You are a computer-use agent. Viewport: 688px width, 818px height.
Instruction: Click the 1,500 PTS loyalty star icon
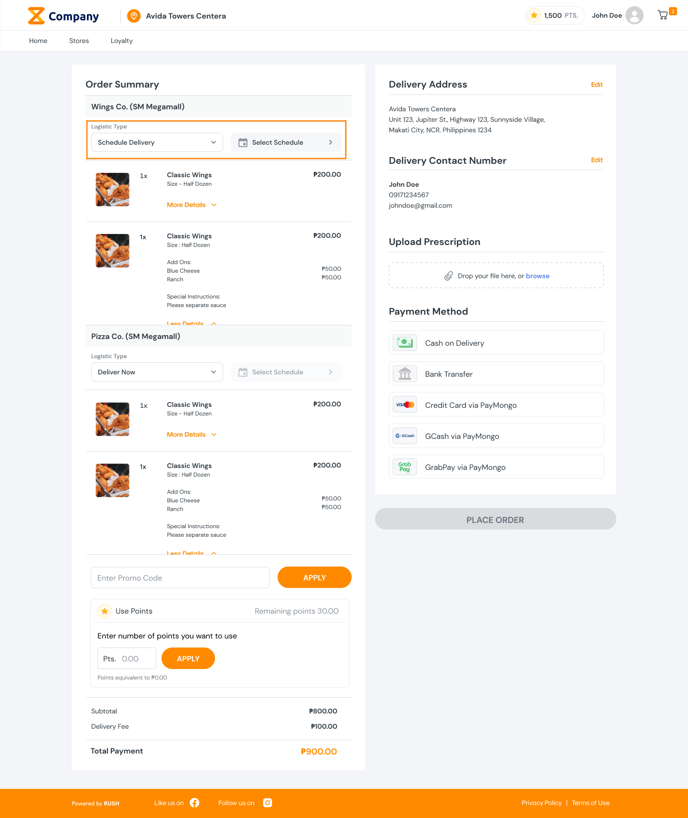[532, 15]
